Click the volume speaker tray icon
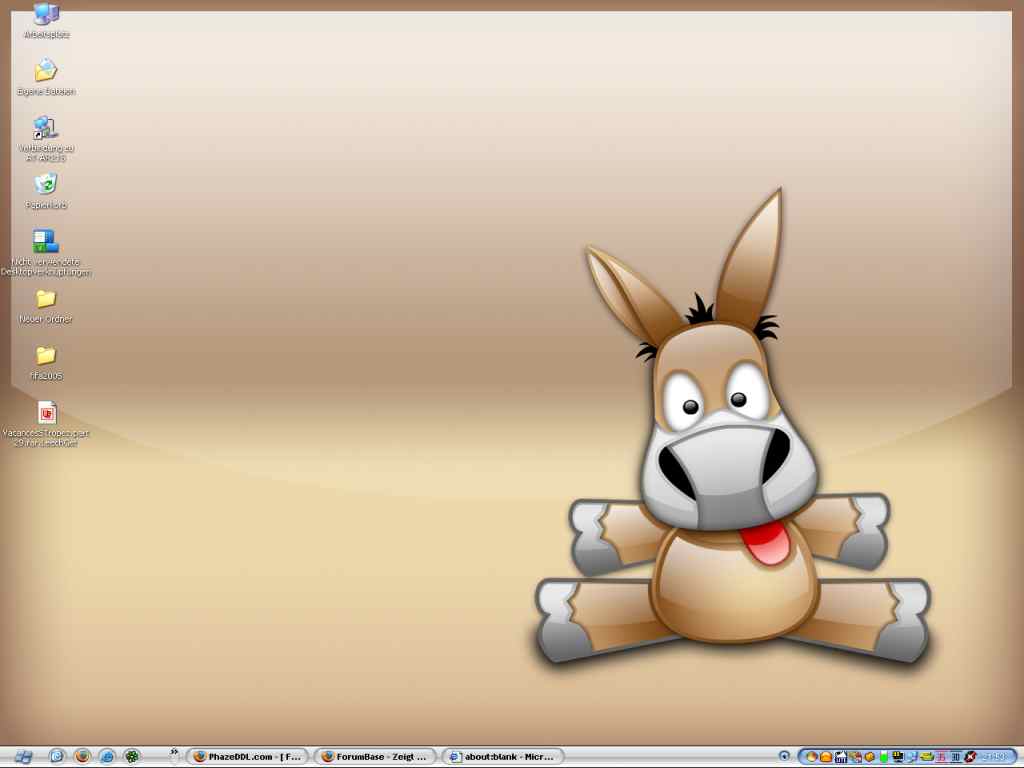1024x768 pixels. click(x=870, y=757)
